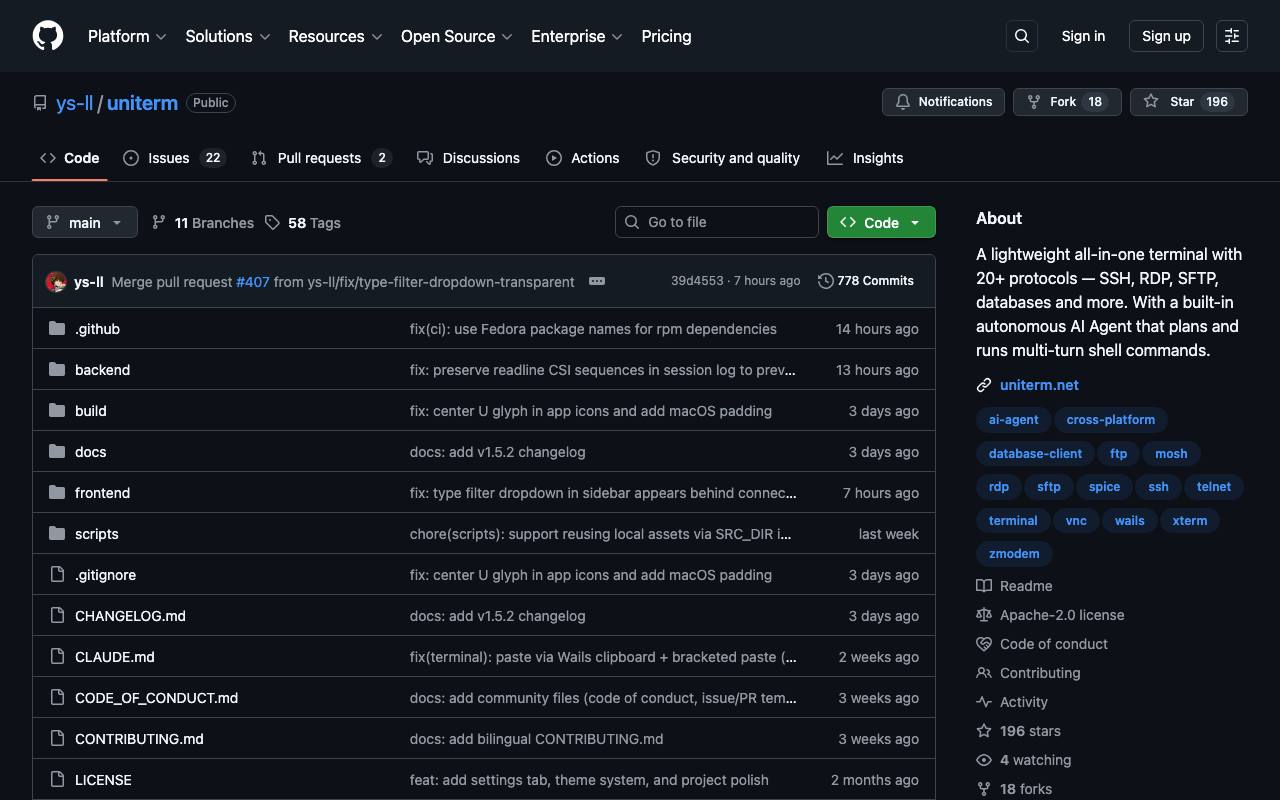This screenshot has height=800, width=1280.
Task: Click the people icon beside Contributing
Action: pyautogui.click(x=984, y=673)
